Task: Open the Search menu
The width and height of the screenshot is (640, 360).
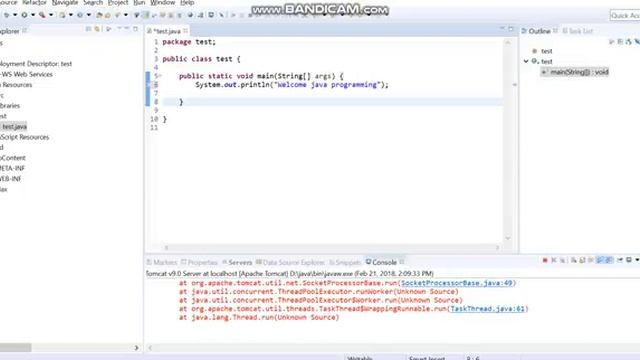Action: [93, 2]
